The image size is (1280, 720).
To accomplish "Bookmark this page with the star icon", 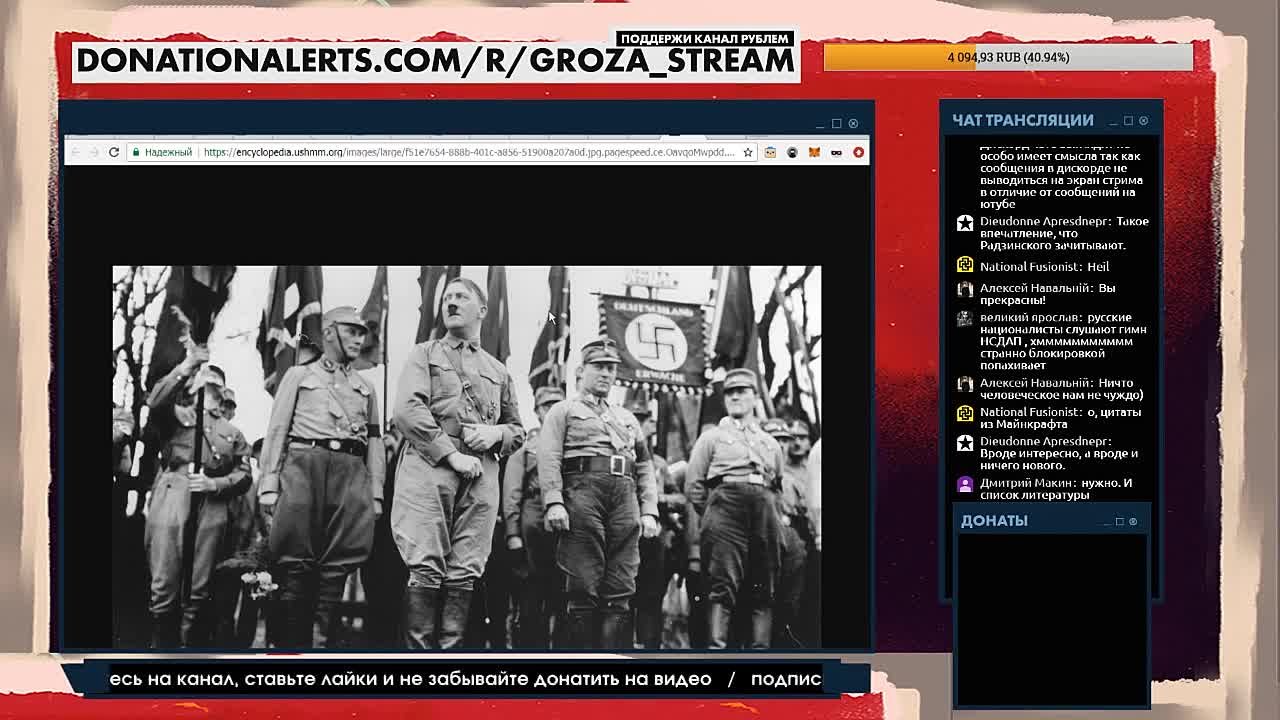I will point(748,152).
